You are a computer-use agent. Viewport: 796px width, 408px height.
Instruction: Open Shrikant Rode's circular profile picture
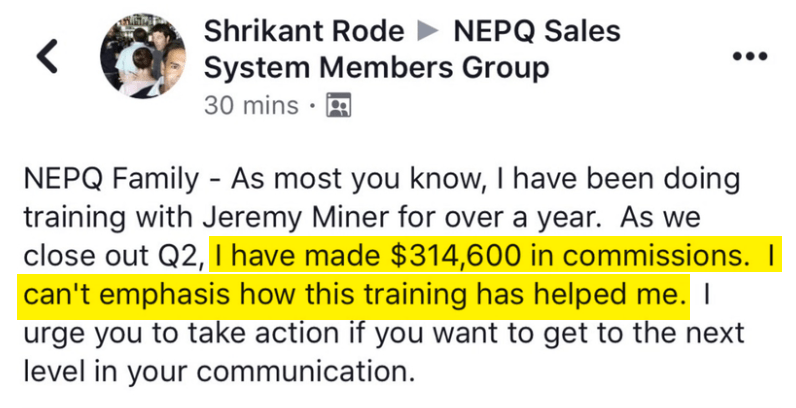[143, 56]
